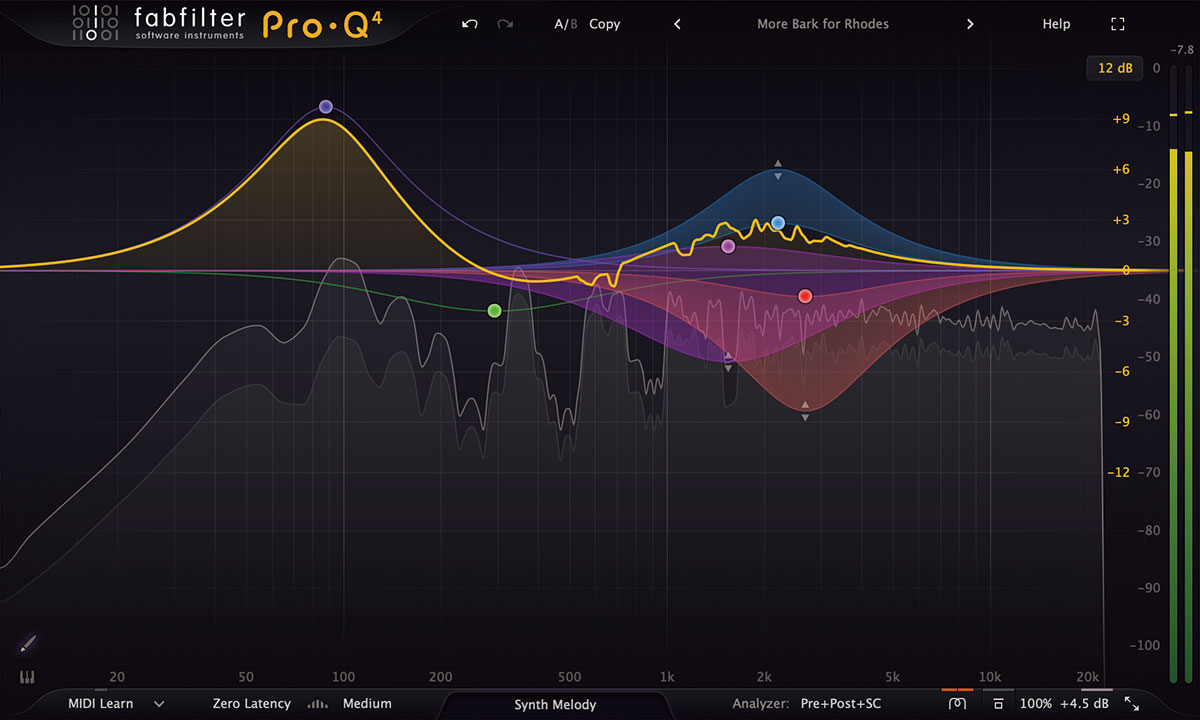Viewport: 1200px width, 720px height.
Task: Show the piano keyboard display
Action: tap(26, 677)
